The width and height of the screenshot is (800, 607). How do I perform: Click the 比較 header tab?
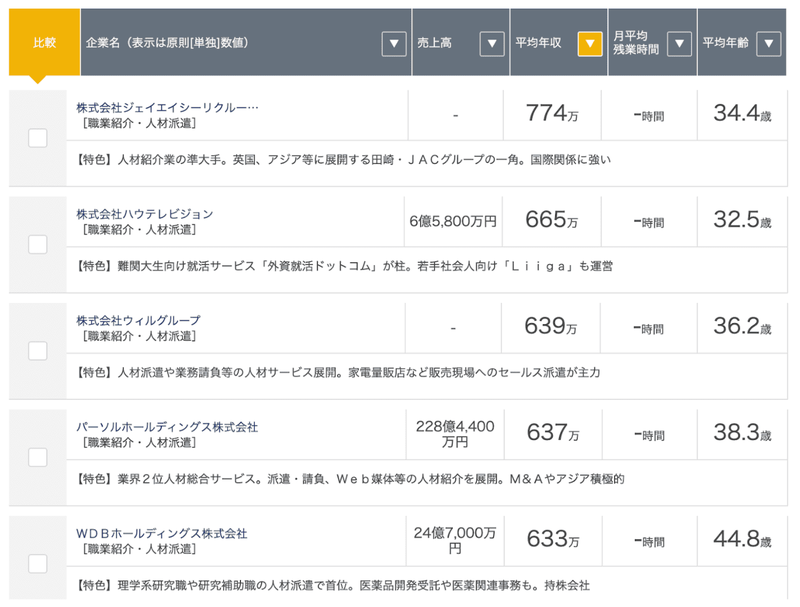tap(44, 42)
